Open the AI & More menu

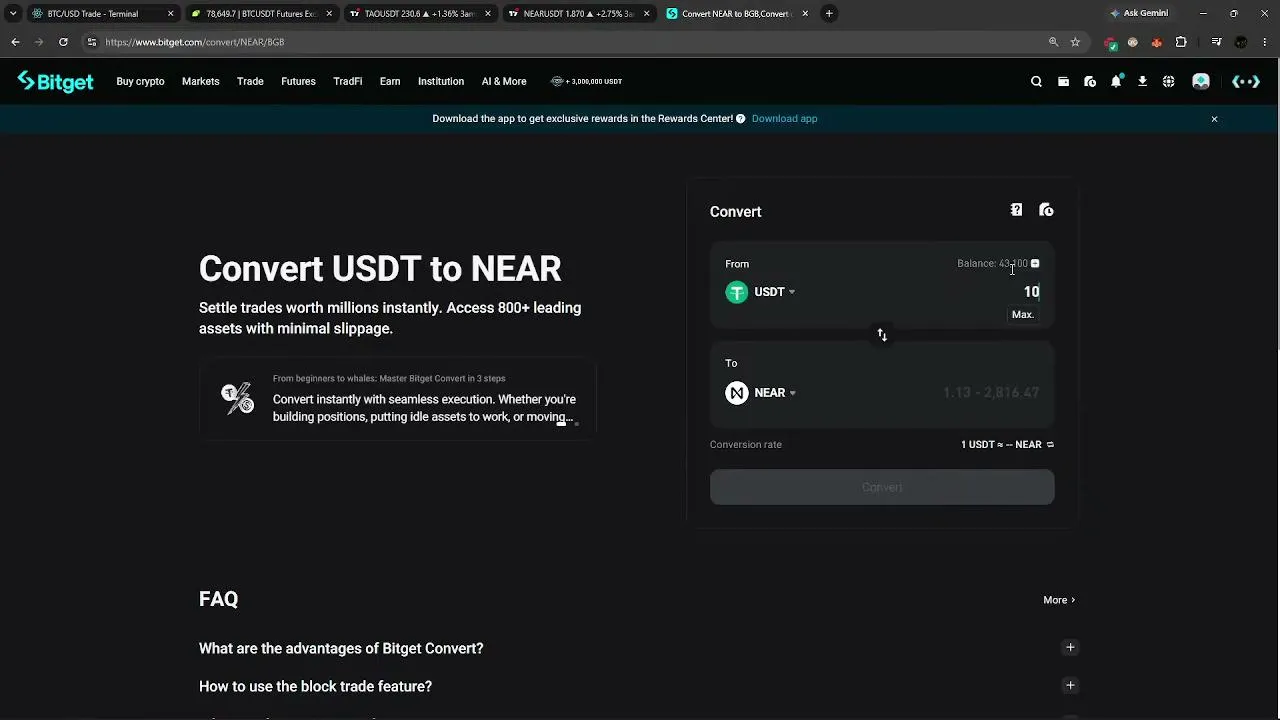point(504,82)
